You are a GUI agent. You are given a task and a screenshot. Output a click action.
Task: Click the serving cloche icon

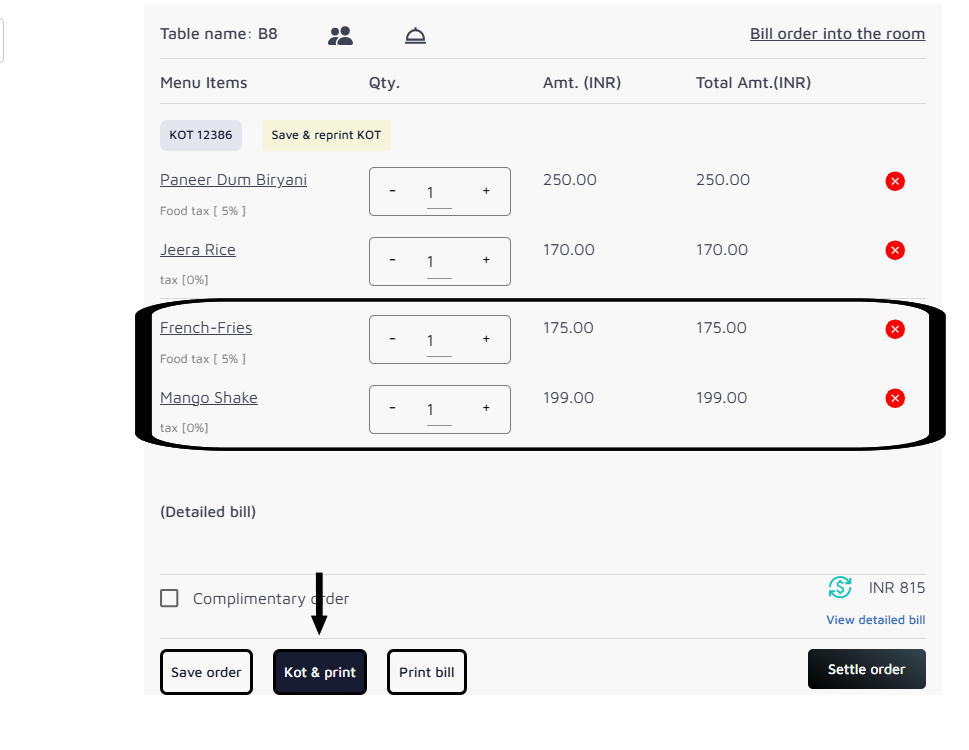click(415, 36)
